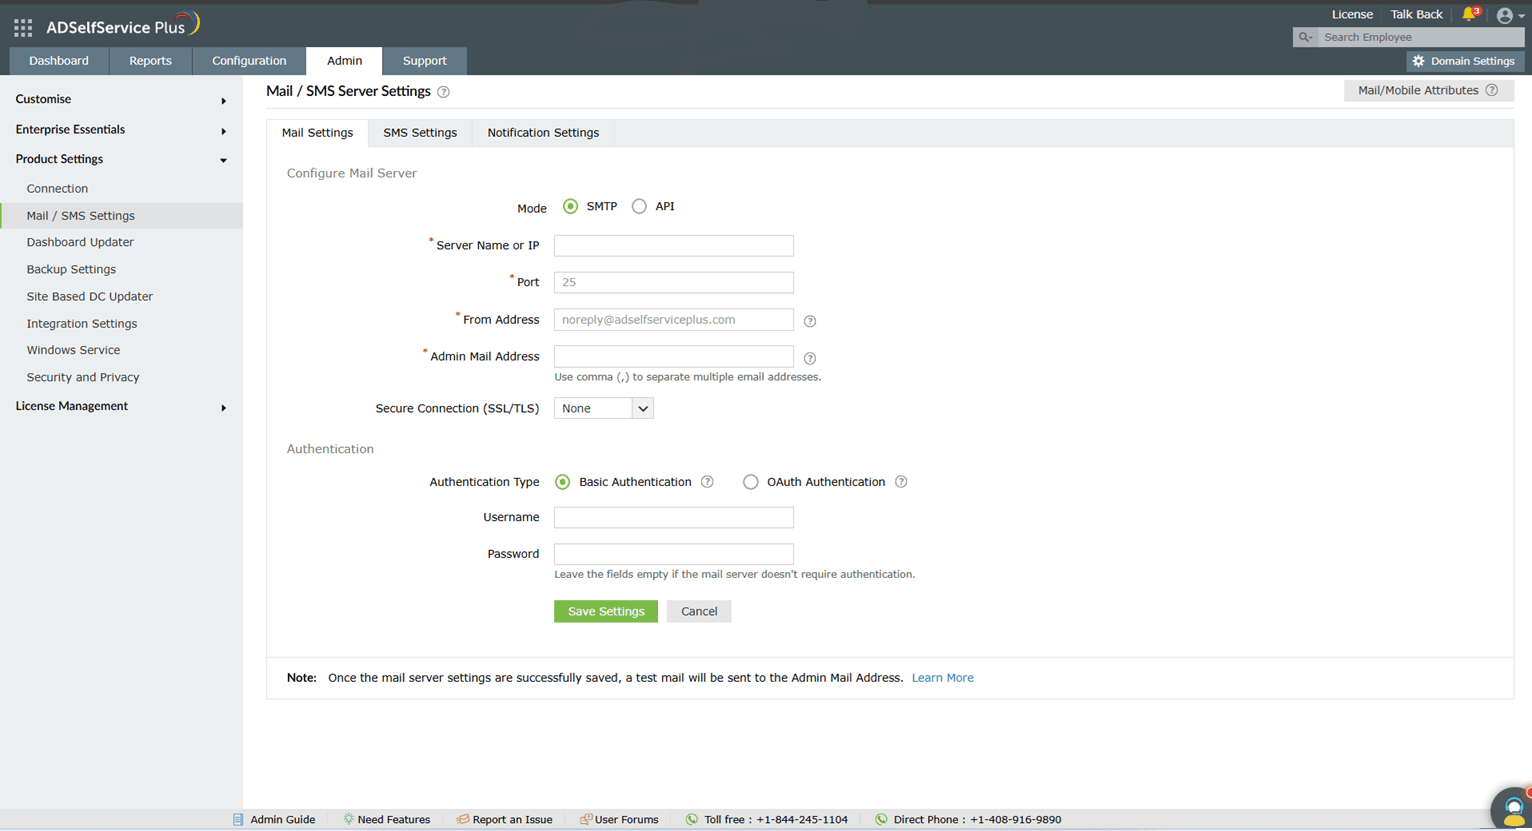Click the help icon next to From Address

pyautogui.click(x=810, y=321)
